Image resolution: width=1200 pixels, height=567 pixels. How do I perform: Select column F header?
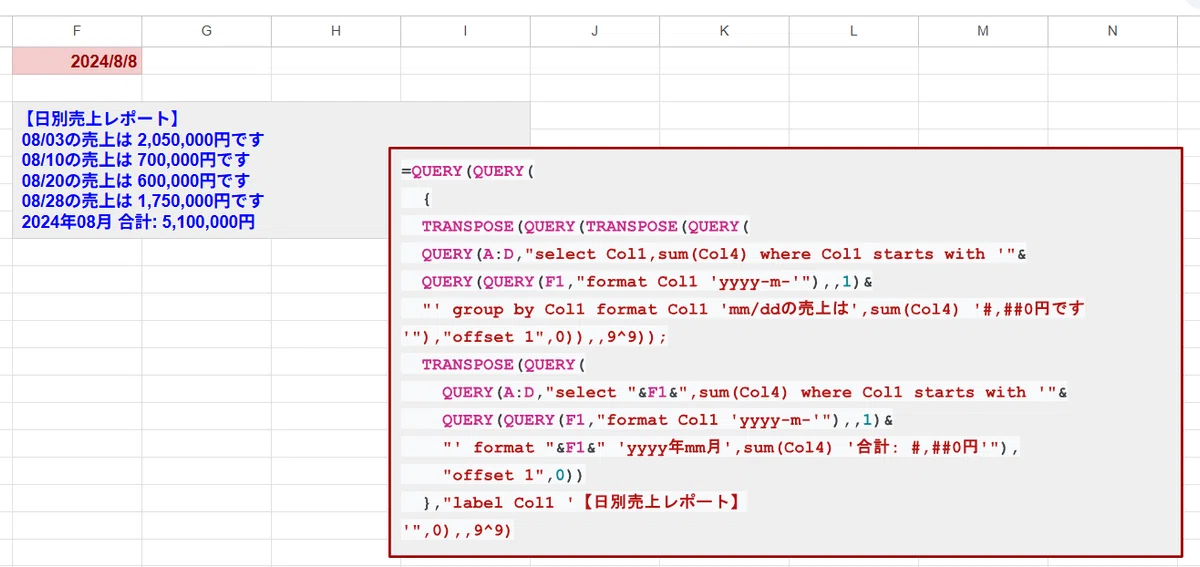77,31
